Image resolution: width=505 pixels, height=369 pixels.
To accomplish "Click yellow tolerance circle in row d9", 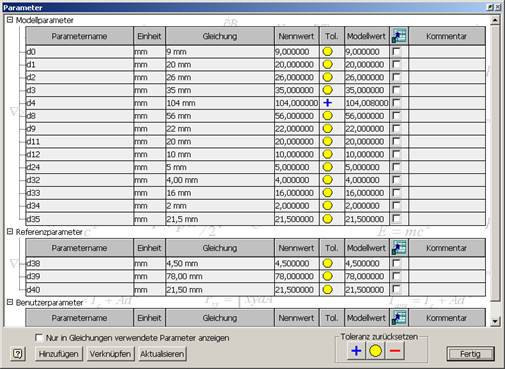I will pyautogui.click(x=328, y=128).
